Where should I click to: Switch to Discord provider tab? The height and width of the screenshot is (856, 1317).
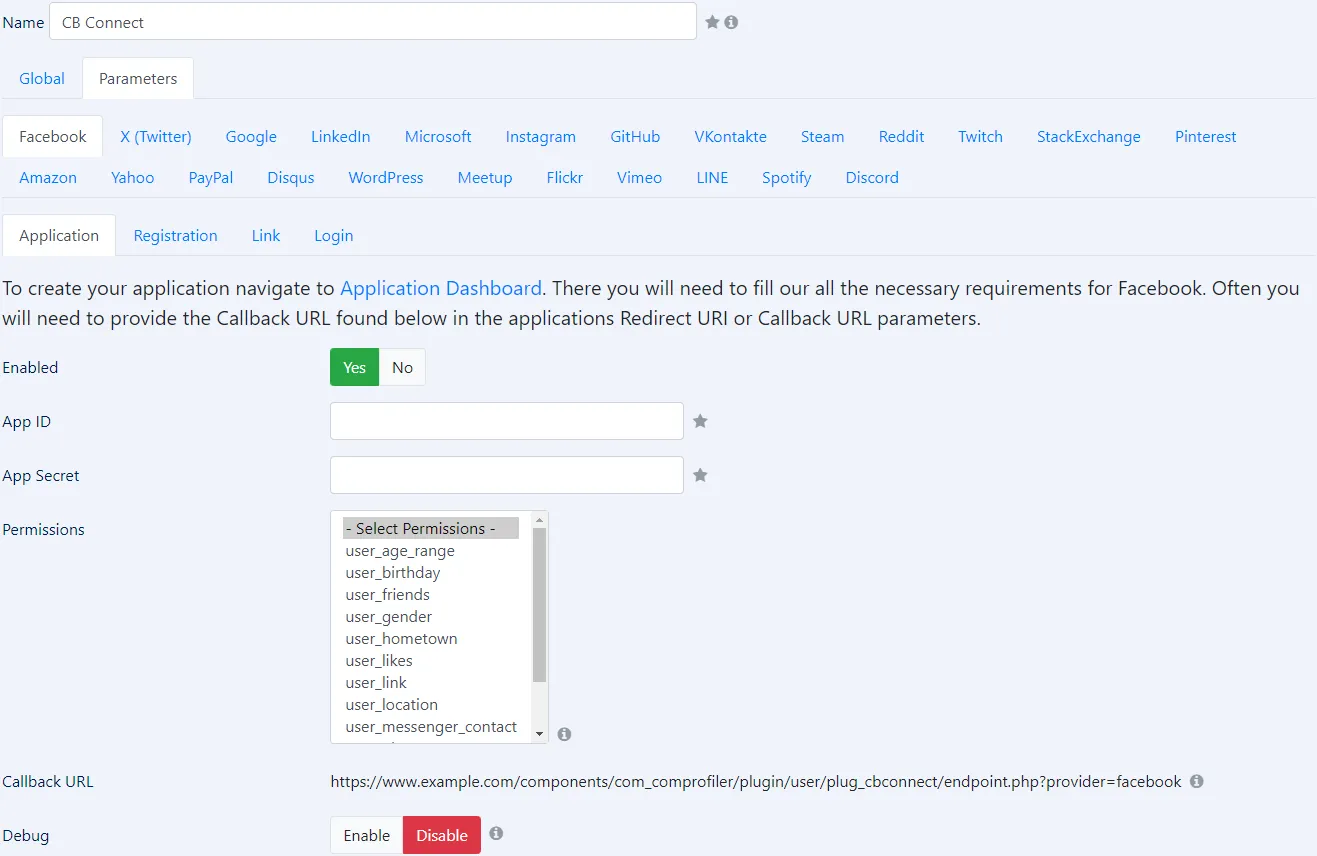(872, 177)
